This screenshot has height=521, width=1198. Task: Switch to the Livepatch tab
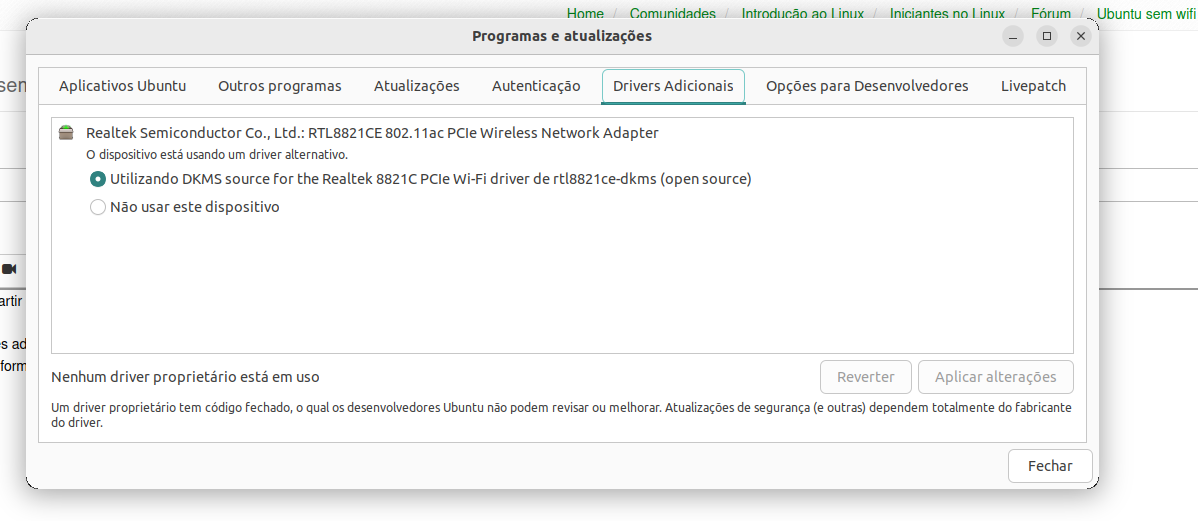(1033, 86)
